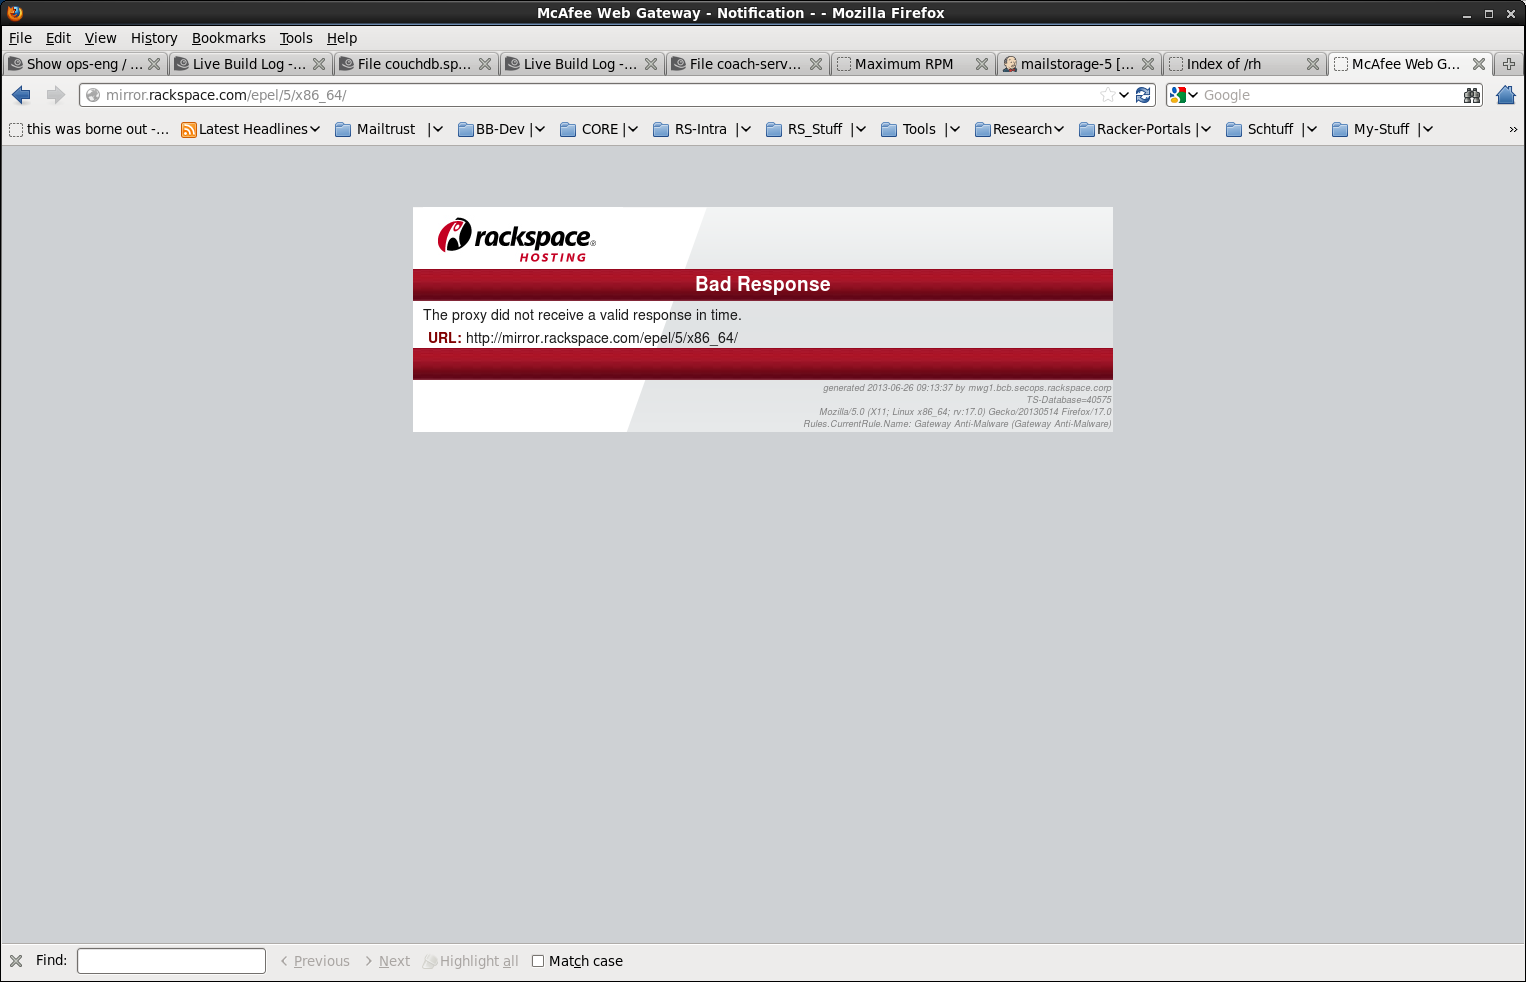1526x982 pixels.
Task: Reload page using the refresh icon
Action: point(1143,95)
